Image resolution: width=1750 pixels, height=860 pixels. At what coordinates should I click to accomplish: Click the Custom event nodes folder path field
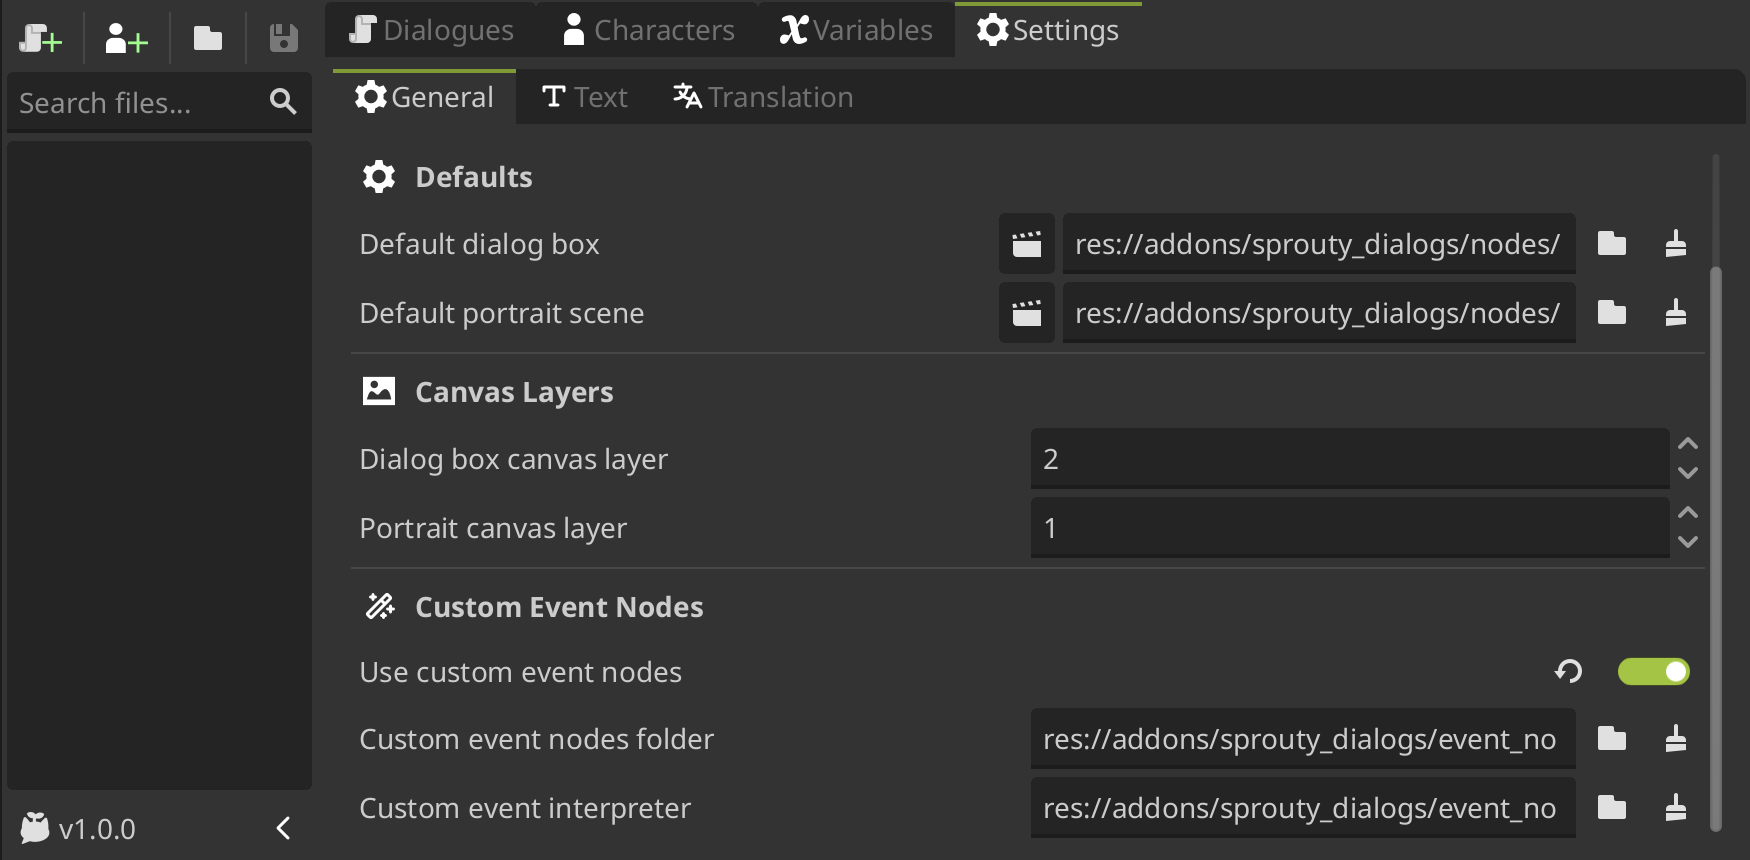(1303, 739)
